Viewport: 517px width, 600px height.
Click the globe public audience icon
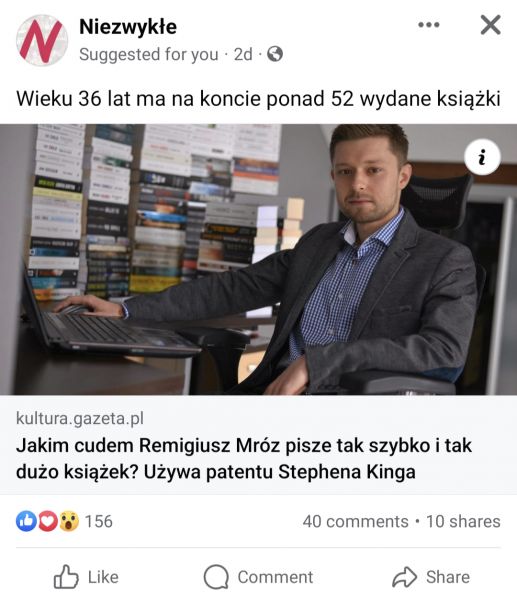point(275,54)
